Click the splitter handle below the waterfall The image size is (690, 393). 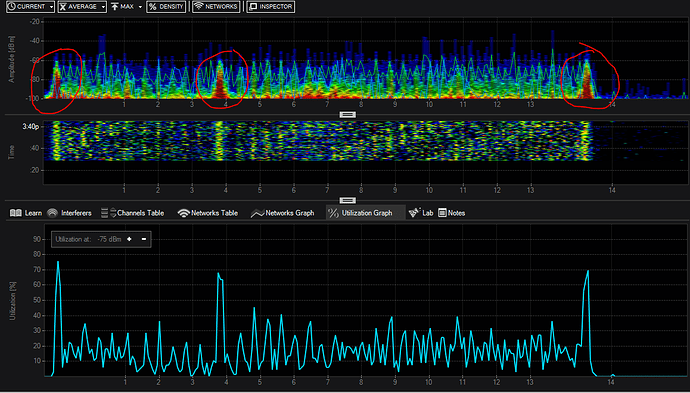pos(348,201)
